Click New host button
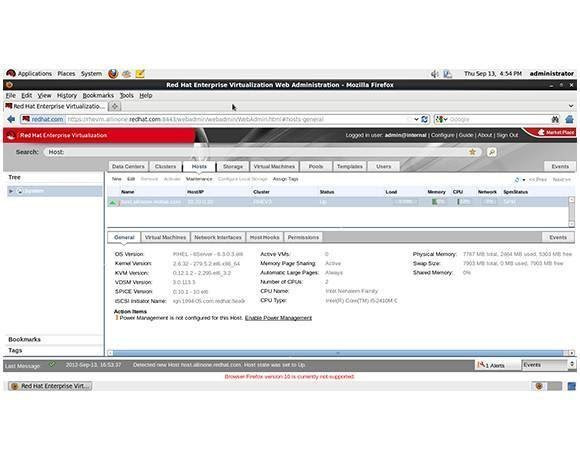Image resolution: width=580 pixels, height=460 pixels. coord(117,179)
